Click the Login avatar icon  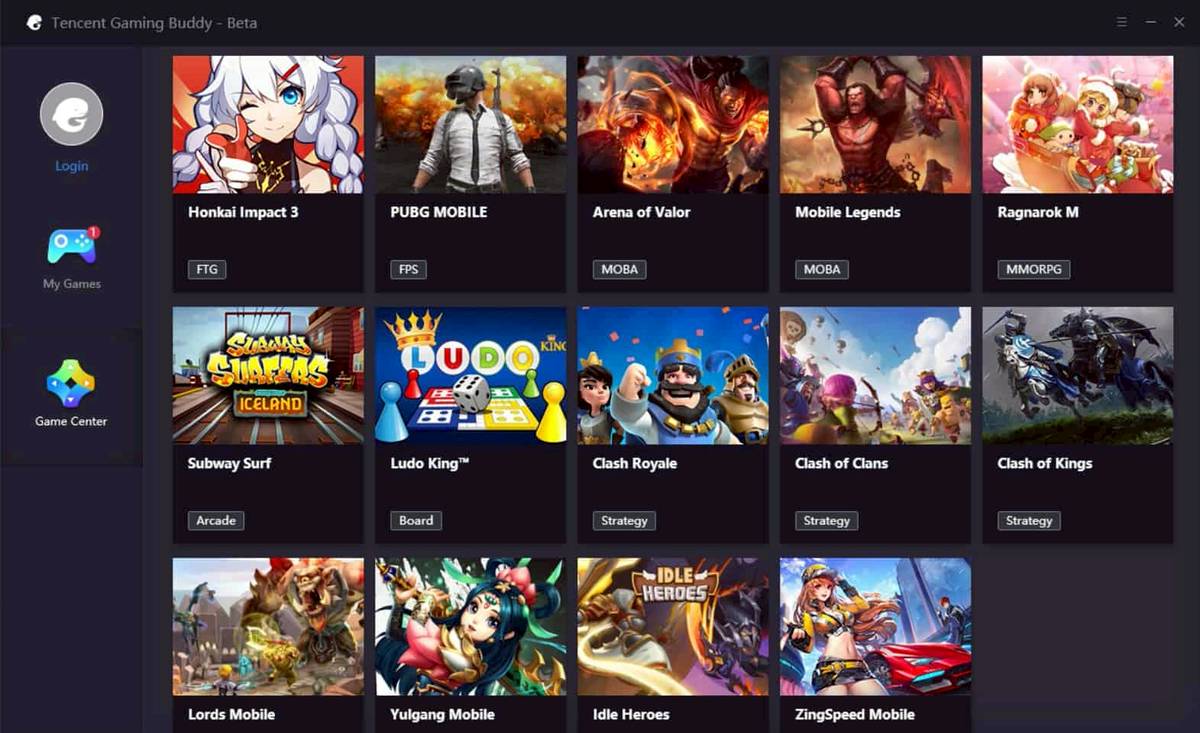click(x=71, y=114)
